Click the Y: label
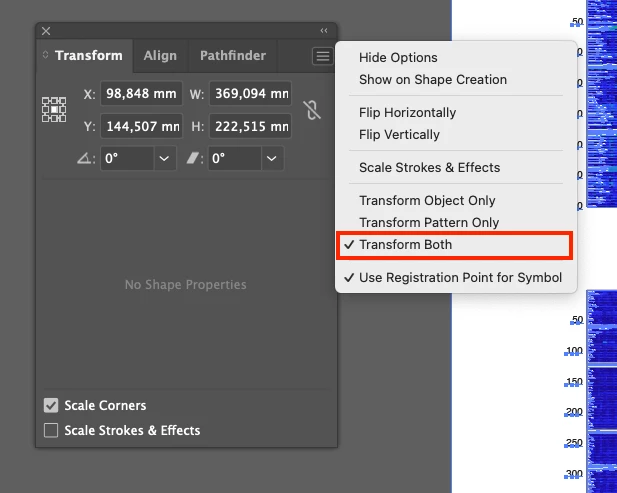This screenshot has width=617, height=493. pyautogui.click(x=89, y=127)
